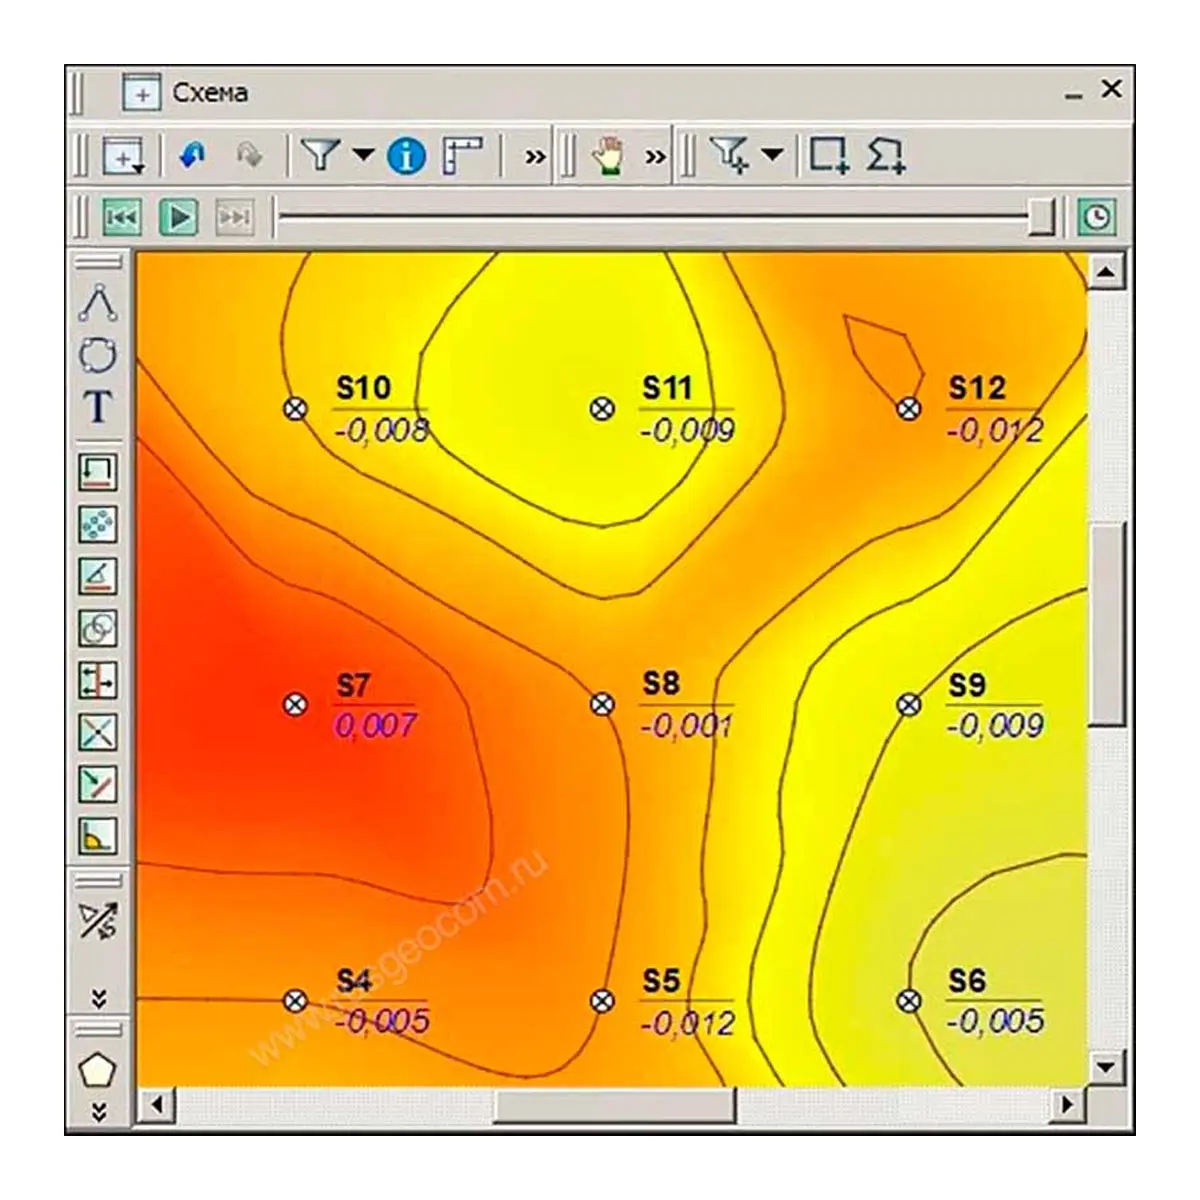The image size is (1200, 1200).
Task: Expand the funnel filter dropdown arrow
Action: coord(363,155)
